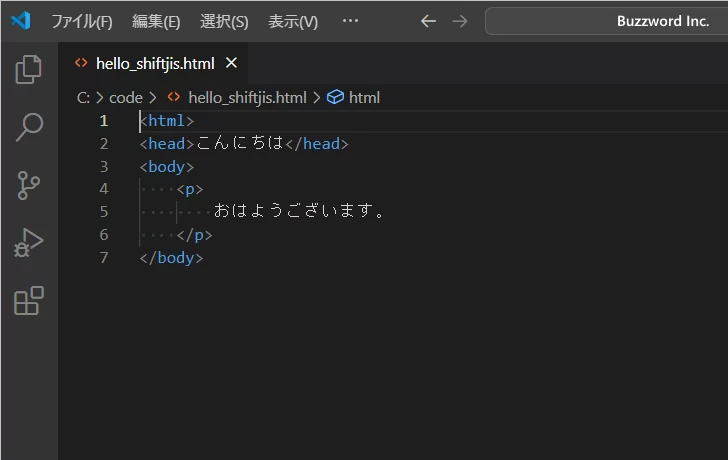Expand the hidden menus with ellipsis
This screenshot has width=728, height=460.
pos(350,21)
